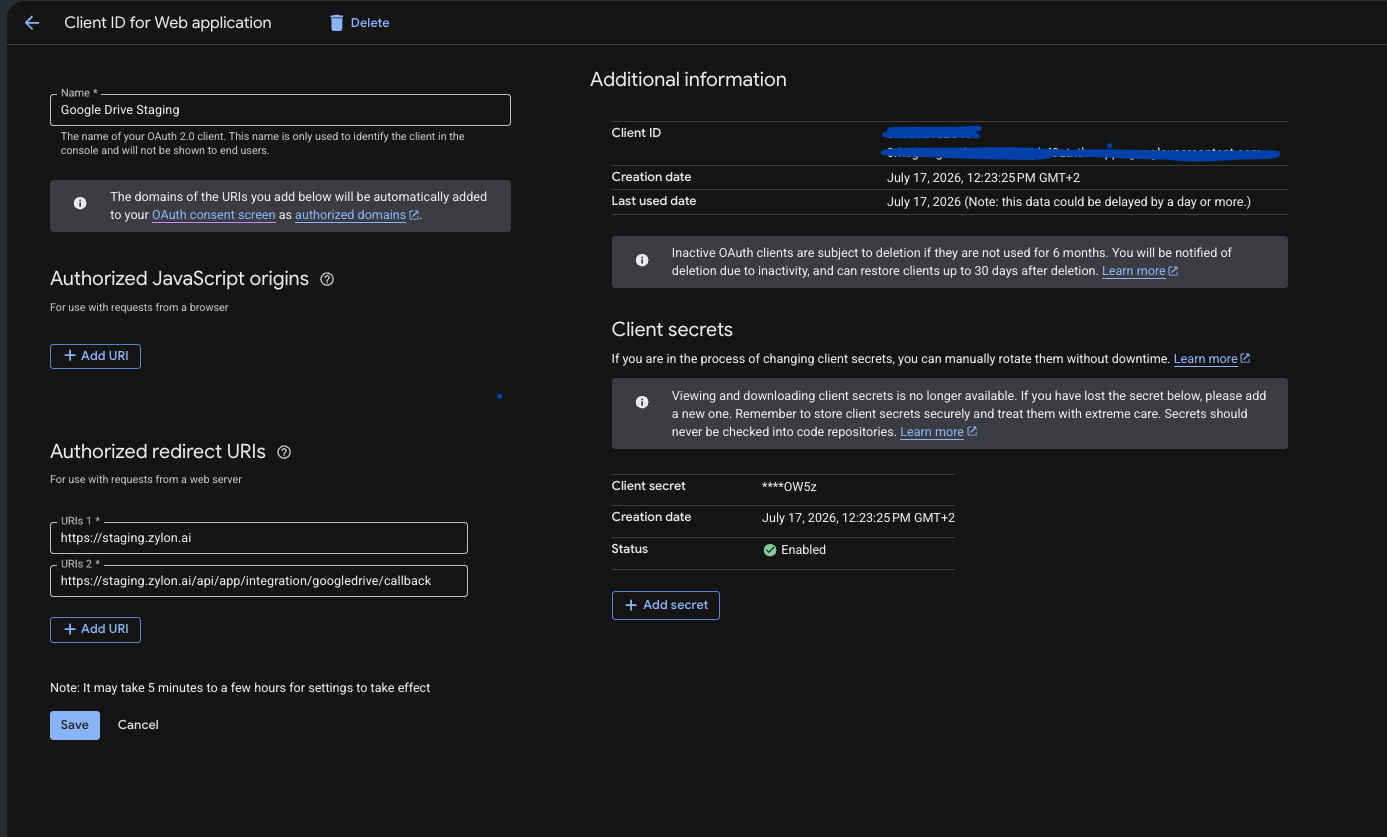The image size is (1387, 837).
Task: Open help for Authorized redirect URIs
Action: pos(284,452)
